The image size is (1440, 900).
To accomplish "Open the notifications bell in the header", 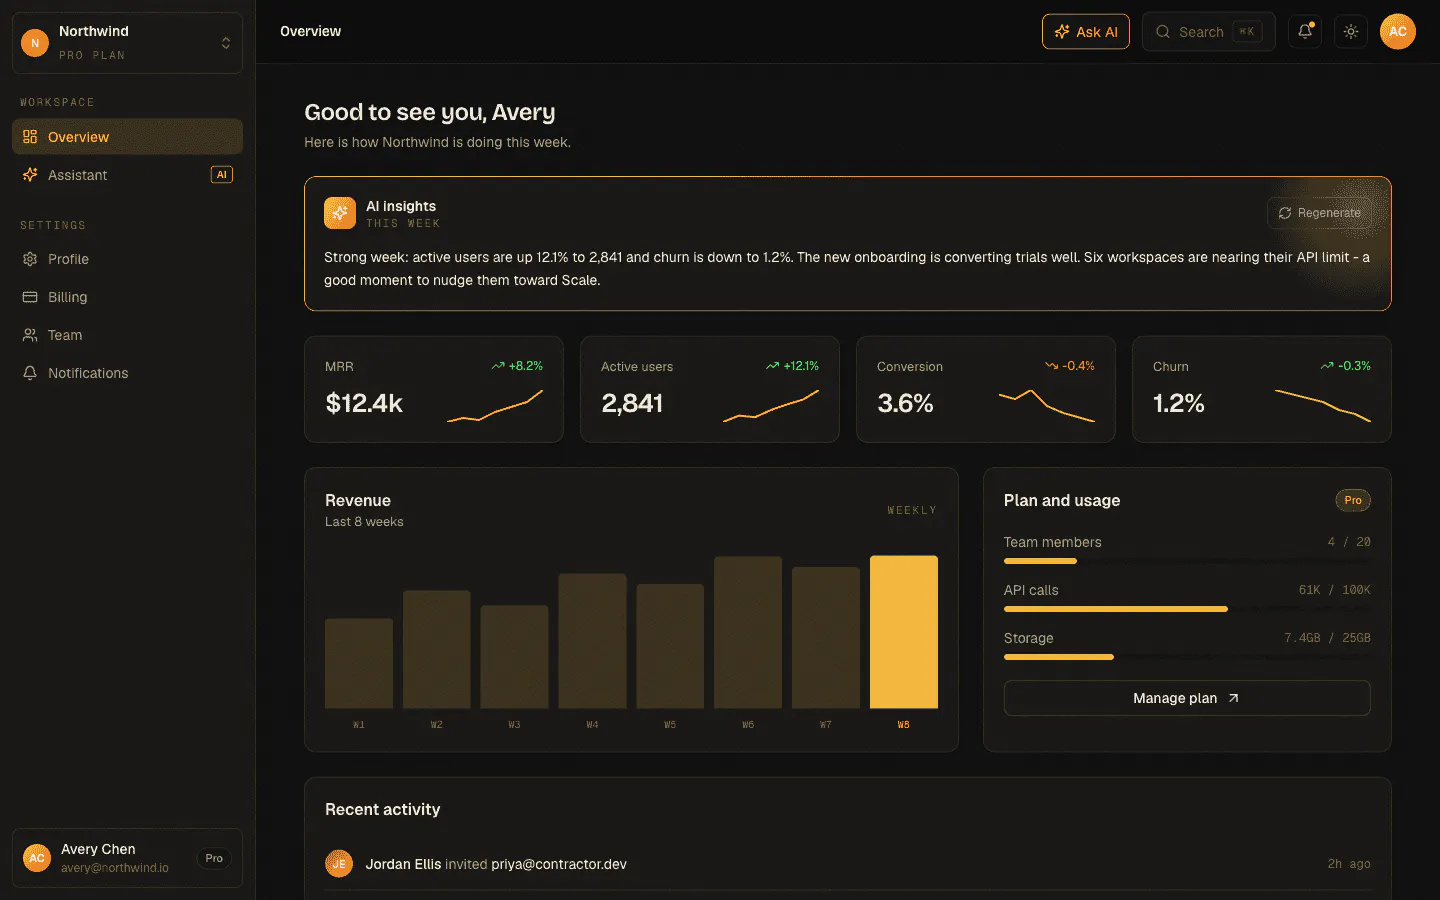I will point(1305,32).
